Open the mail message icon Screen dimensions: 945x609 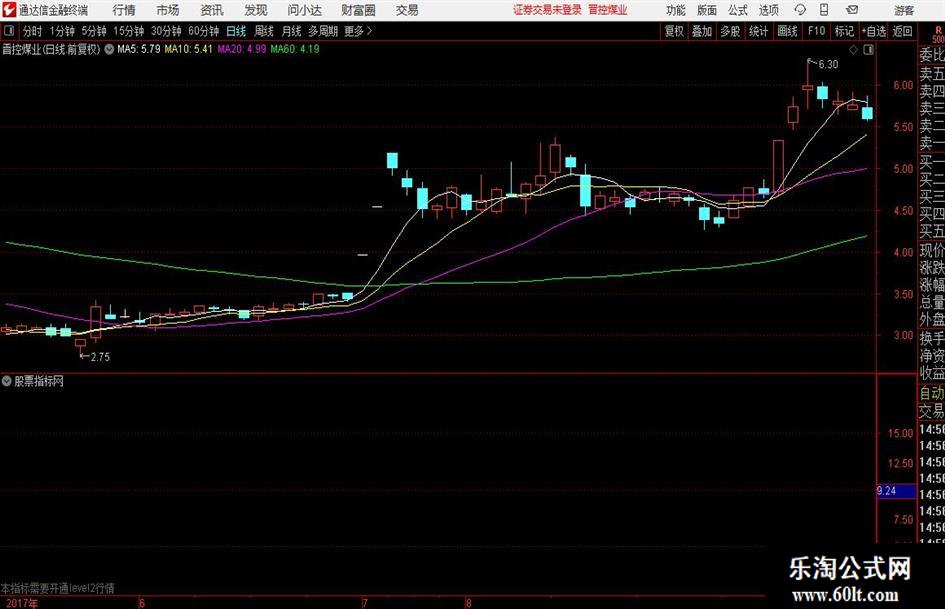click(852, 10)
